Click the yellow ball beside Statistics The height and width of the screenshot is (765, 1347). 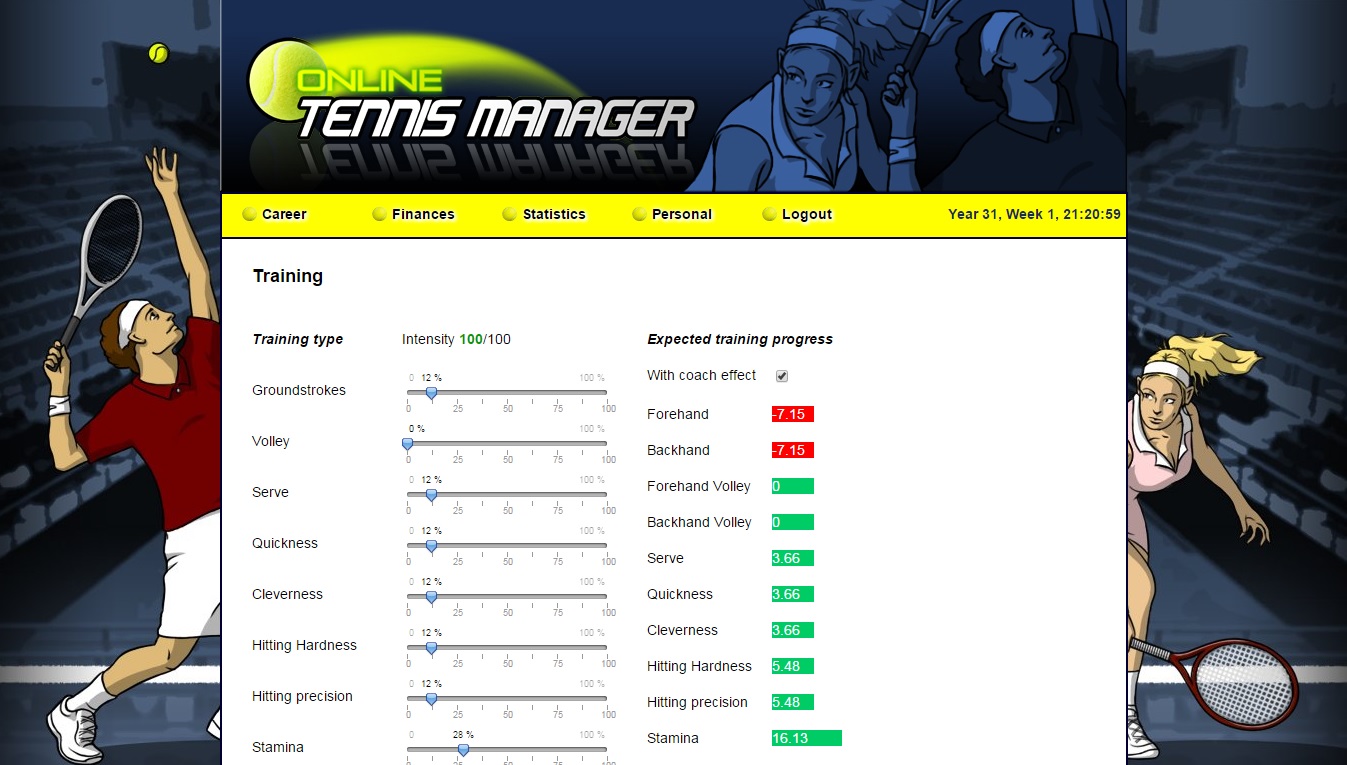click(509, 214)
